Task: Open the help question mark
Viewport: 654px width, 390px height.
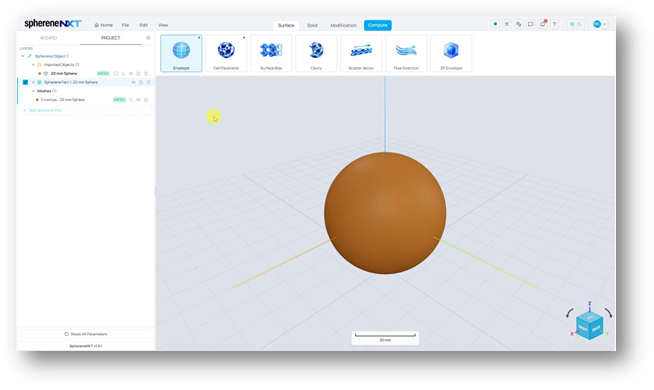Action: point(554,24)
